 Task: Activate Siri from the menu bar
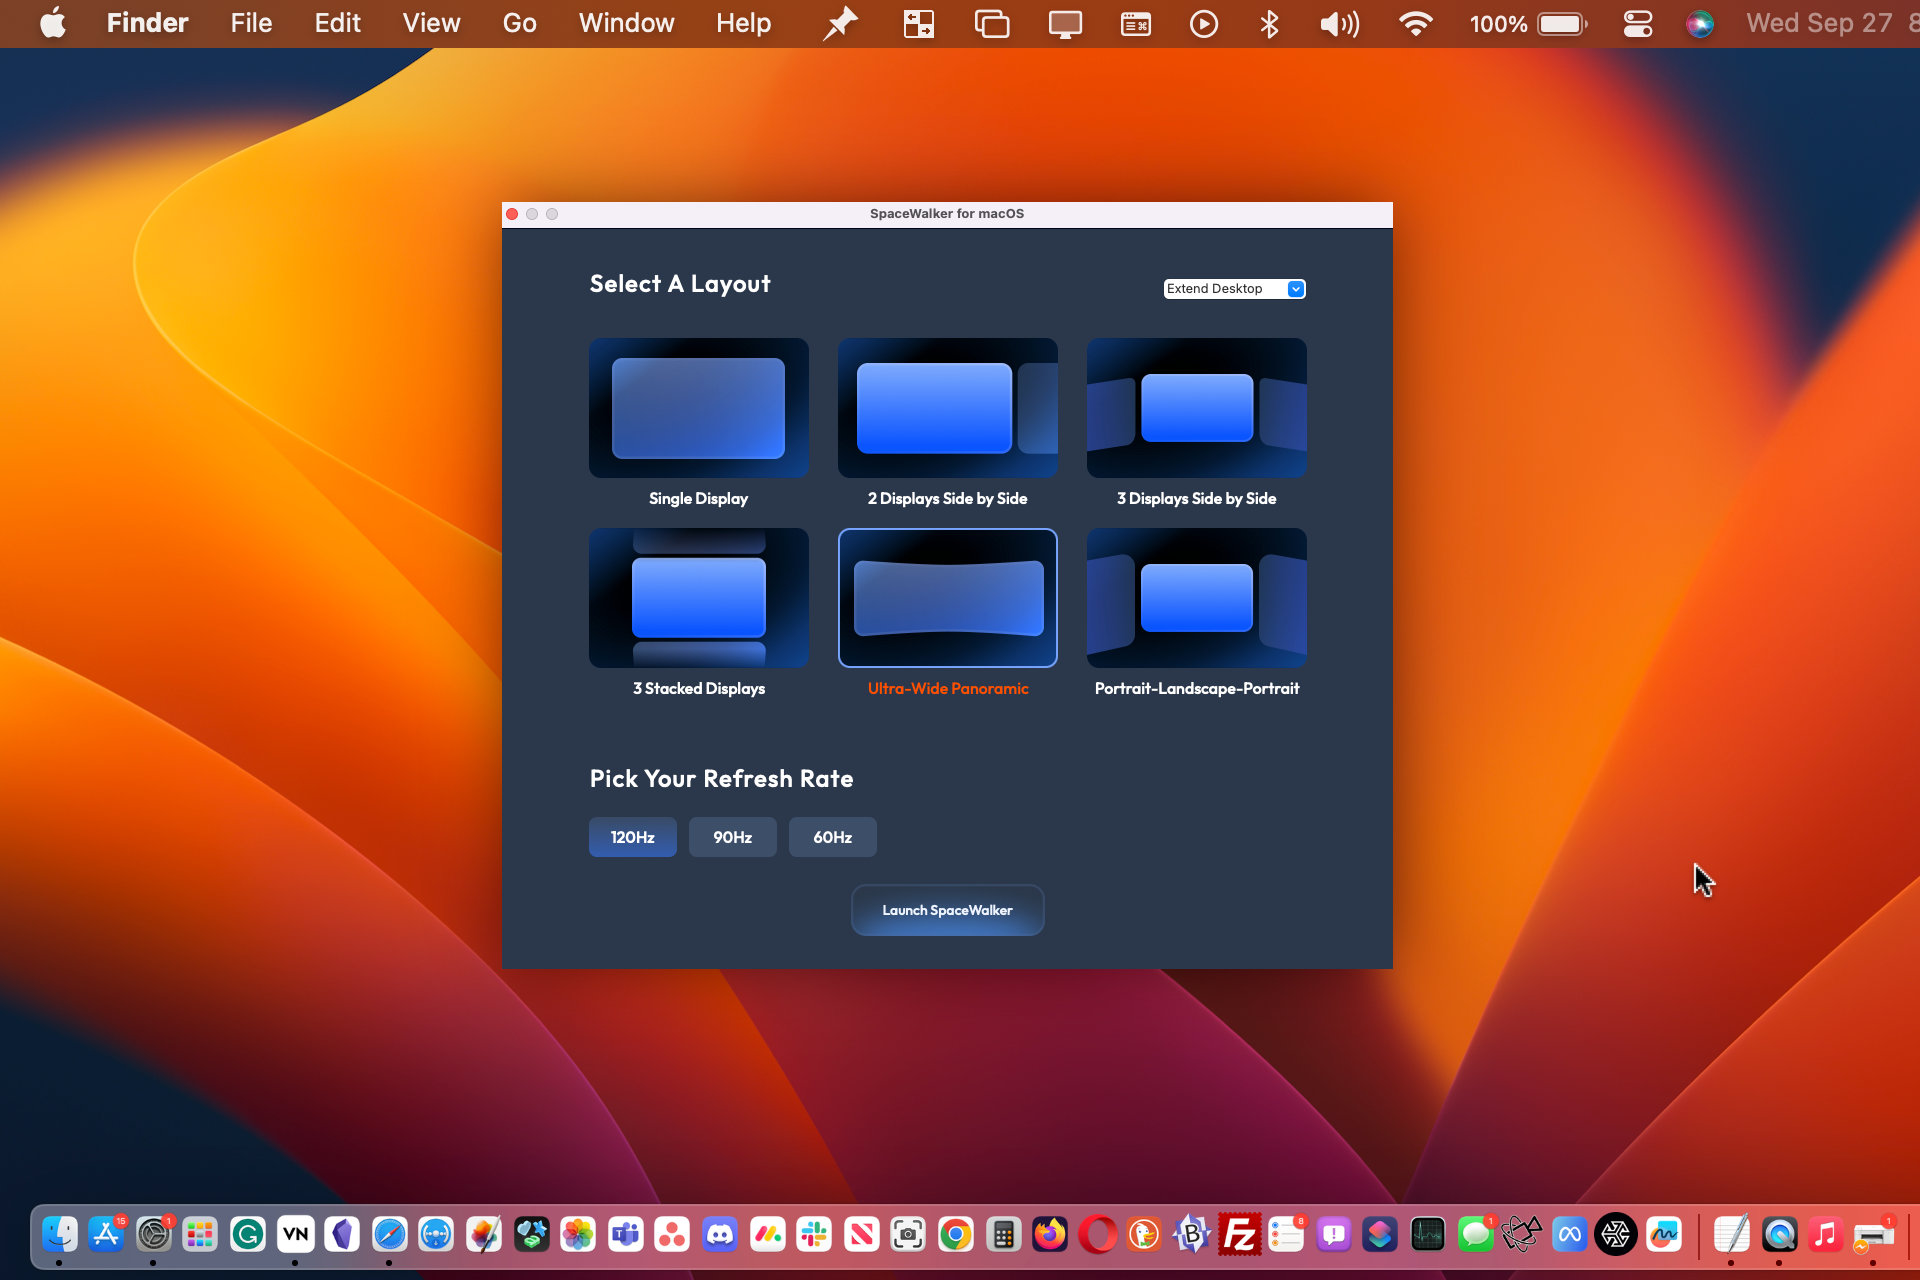(x=1699, y=23)
